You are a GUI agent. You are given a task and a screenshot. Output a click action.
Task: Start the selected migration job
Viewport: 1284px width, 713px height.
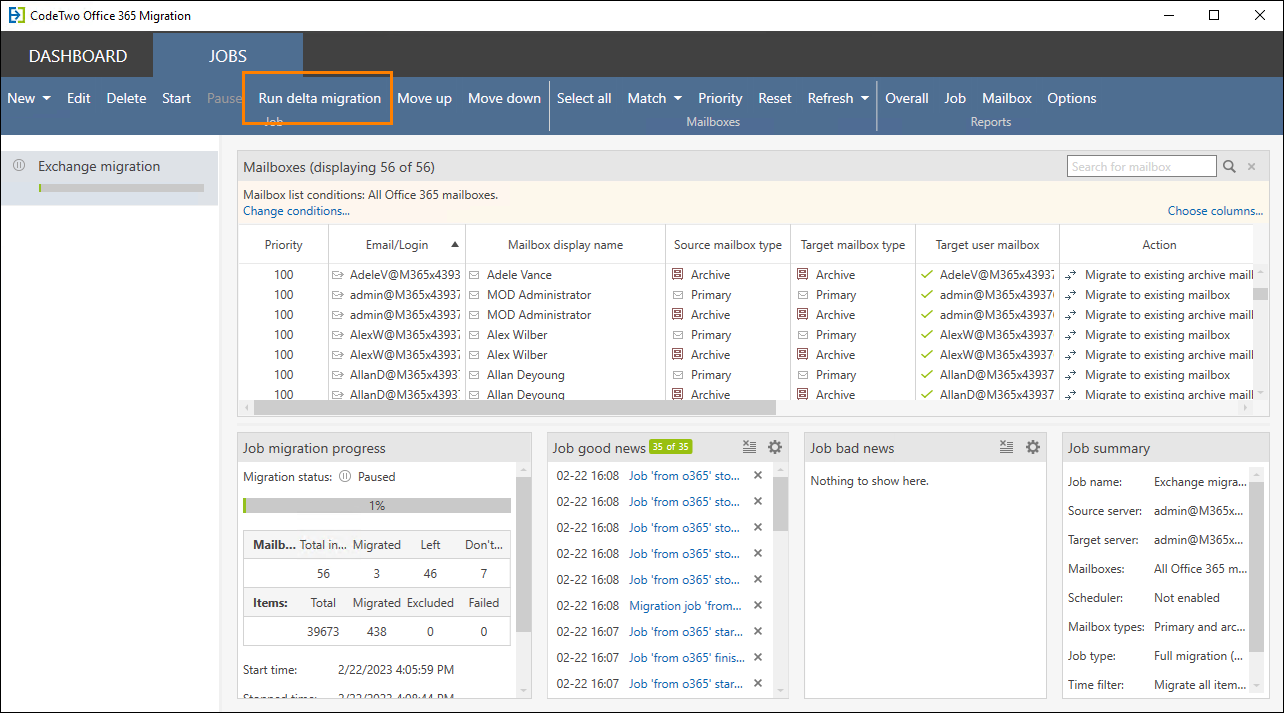[x=176, y=98]
